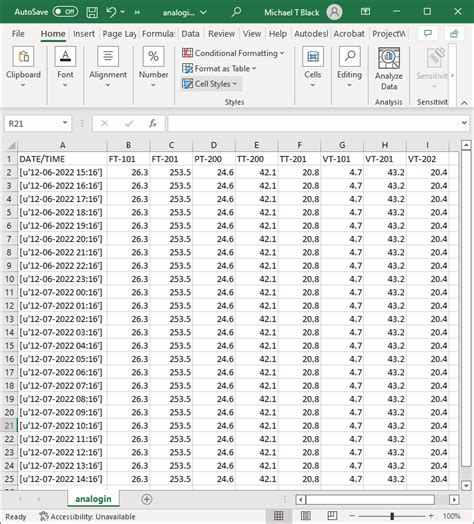474x524 pixels.
Task: Click the Save disk icon
Action: (92, 12)
